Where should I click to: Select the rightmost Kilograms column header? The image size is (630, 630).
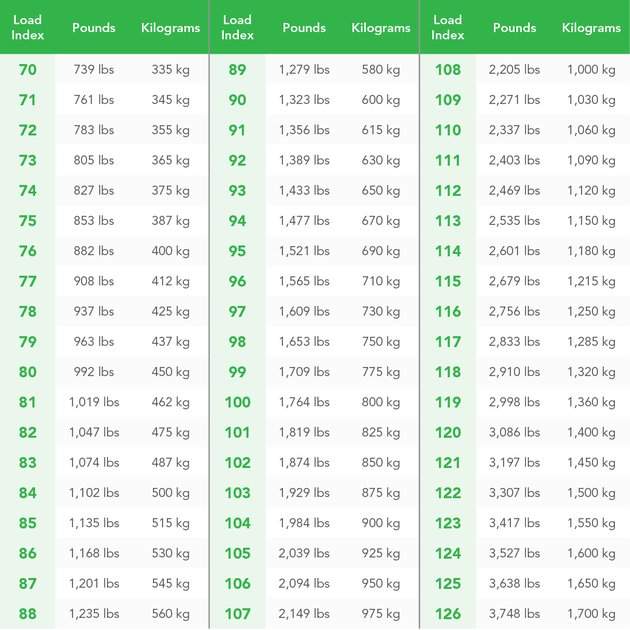coord(591,27)
